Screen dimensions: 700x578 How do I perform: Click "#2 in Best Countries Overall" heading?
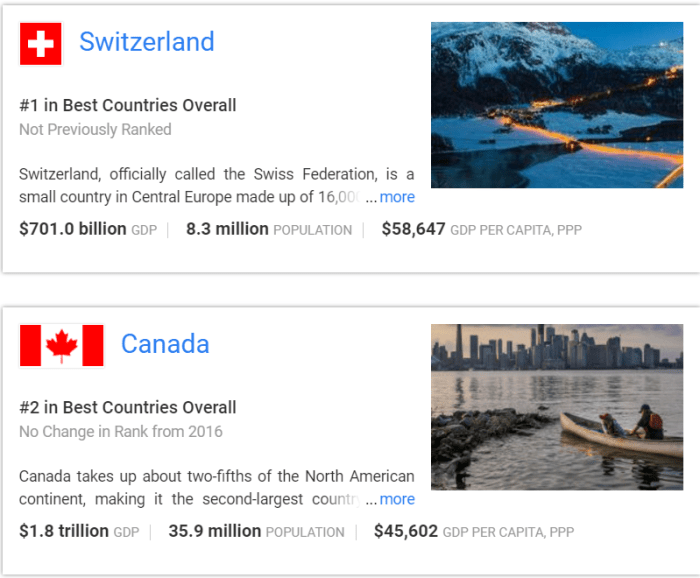click(x=128, y=407)
